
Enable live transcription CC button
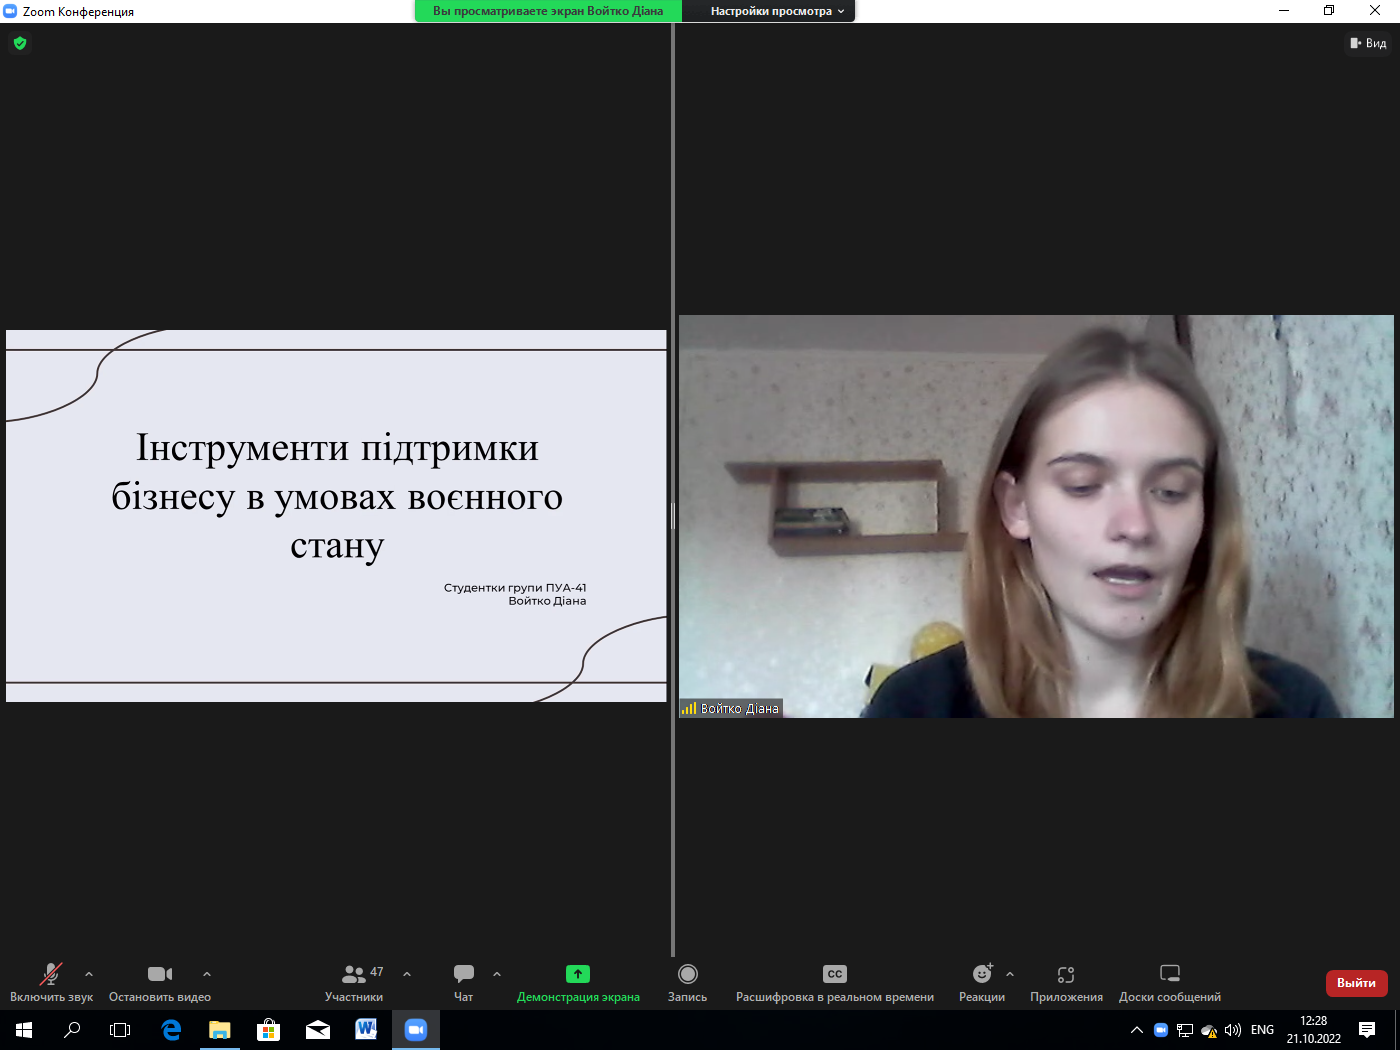click(835, 982)
